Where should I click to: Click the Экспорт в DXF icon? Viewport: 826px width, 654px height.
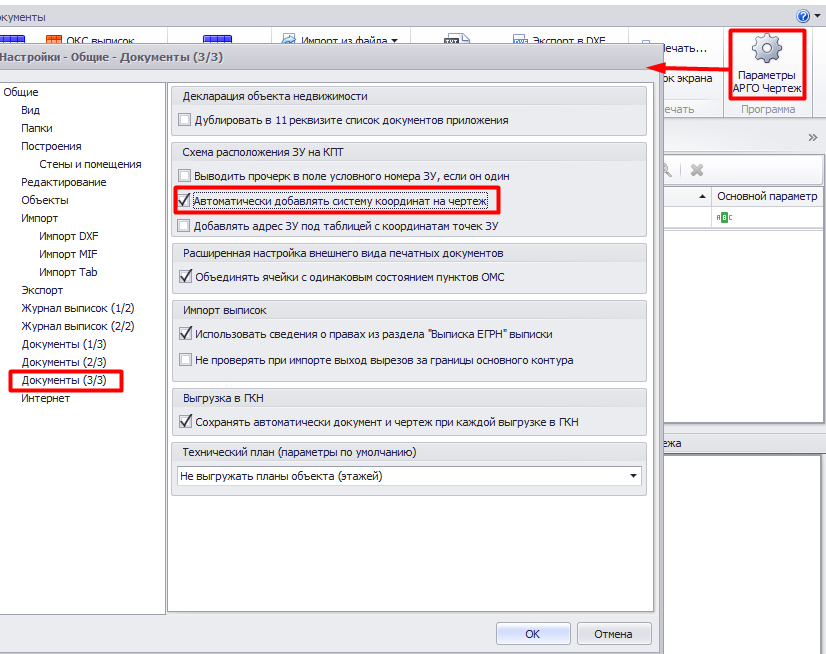click(520, 41)
